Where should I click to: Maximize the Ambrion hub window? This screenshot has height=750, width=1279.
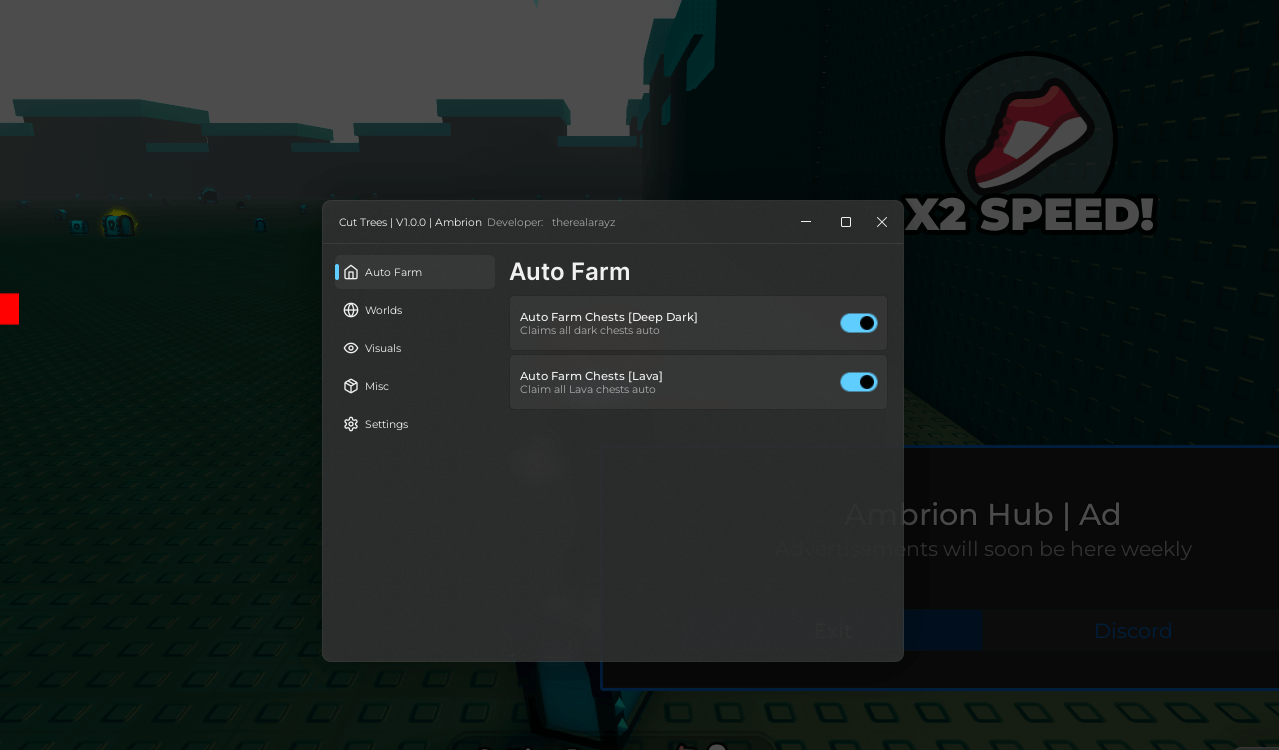click(x=846, y=222)
